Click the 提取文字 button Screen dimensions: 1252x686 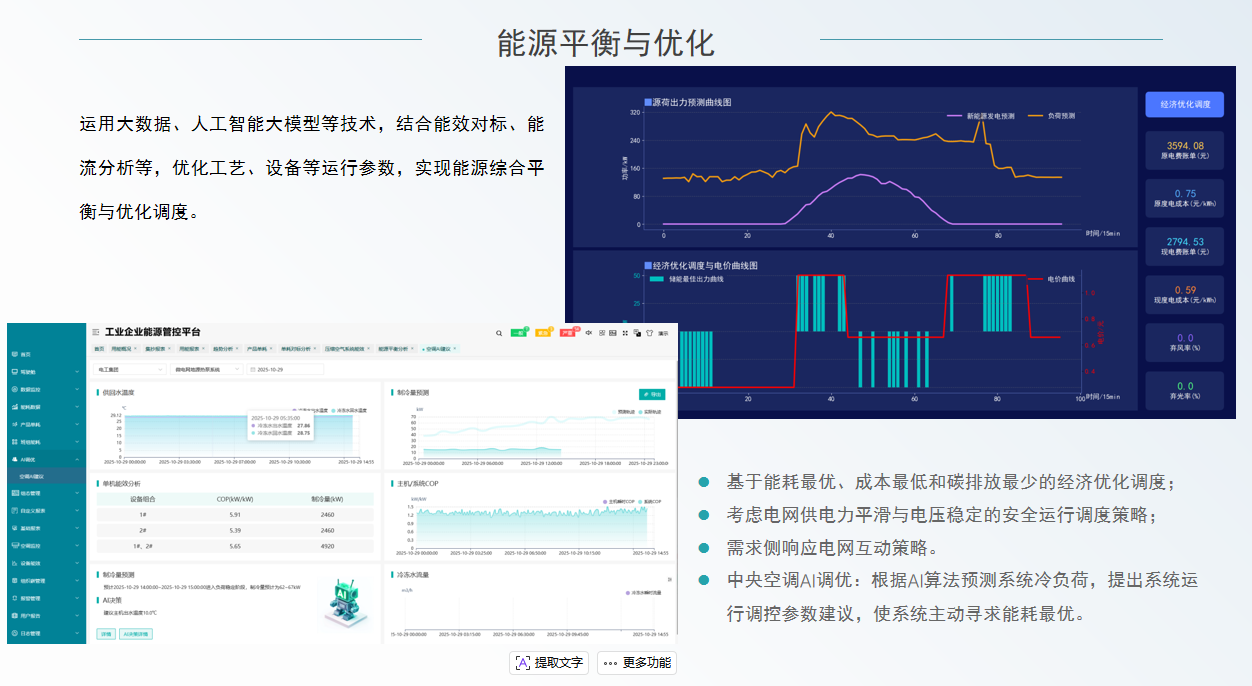coord(549,662)
